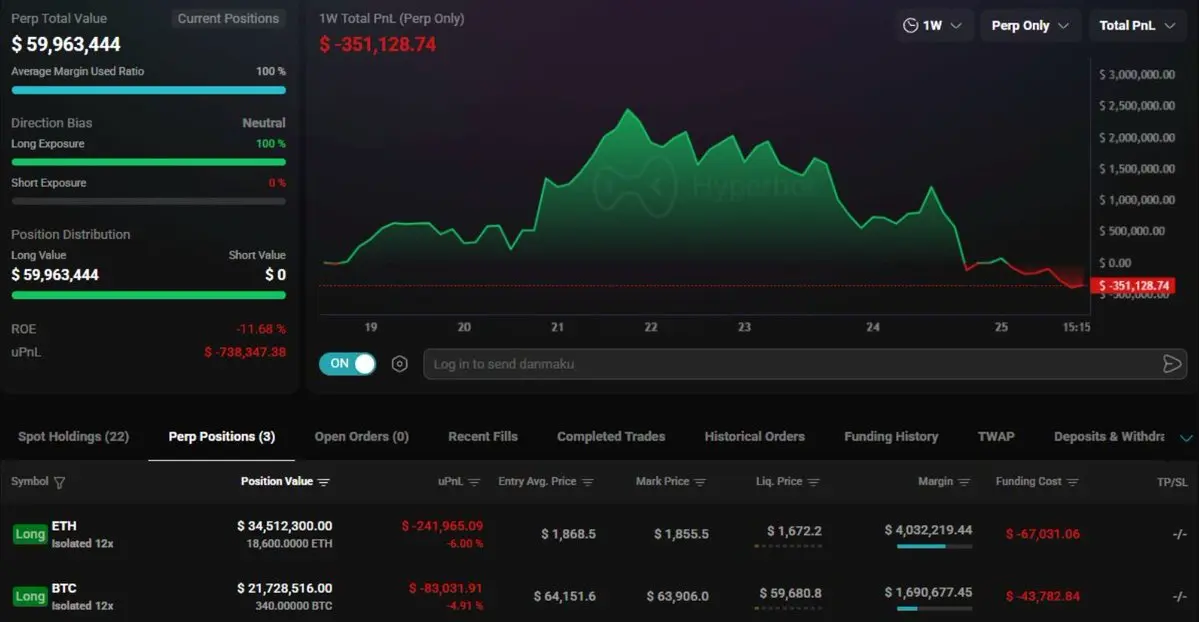Click ETH margin usage bar
This screenshot has height=622, width=1199.
934,546
